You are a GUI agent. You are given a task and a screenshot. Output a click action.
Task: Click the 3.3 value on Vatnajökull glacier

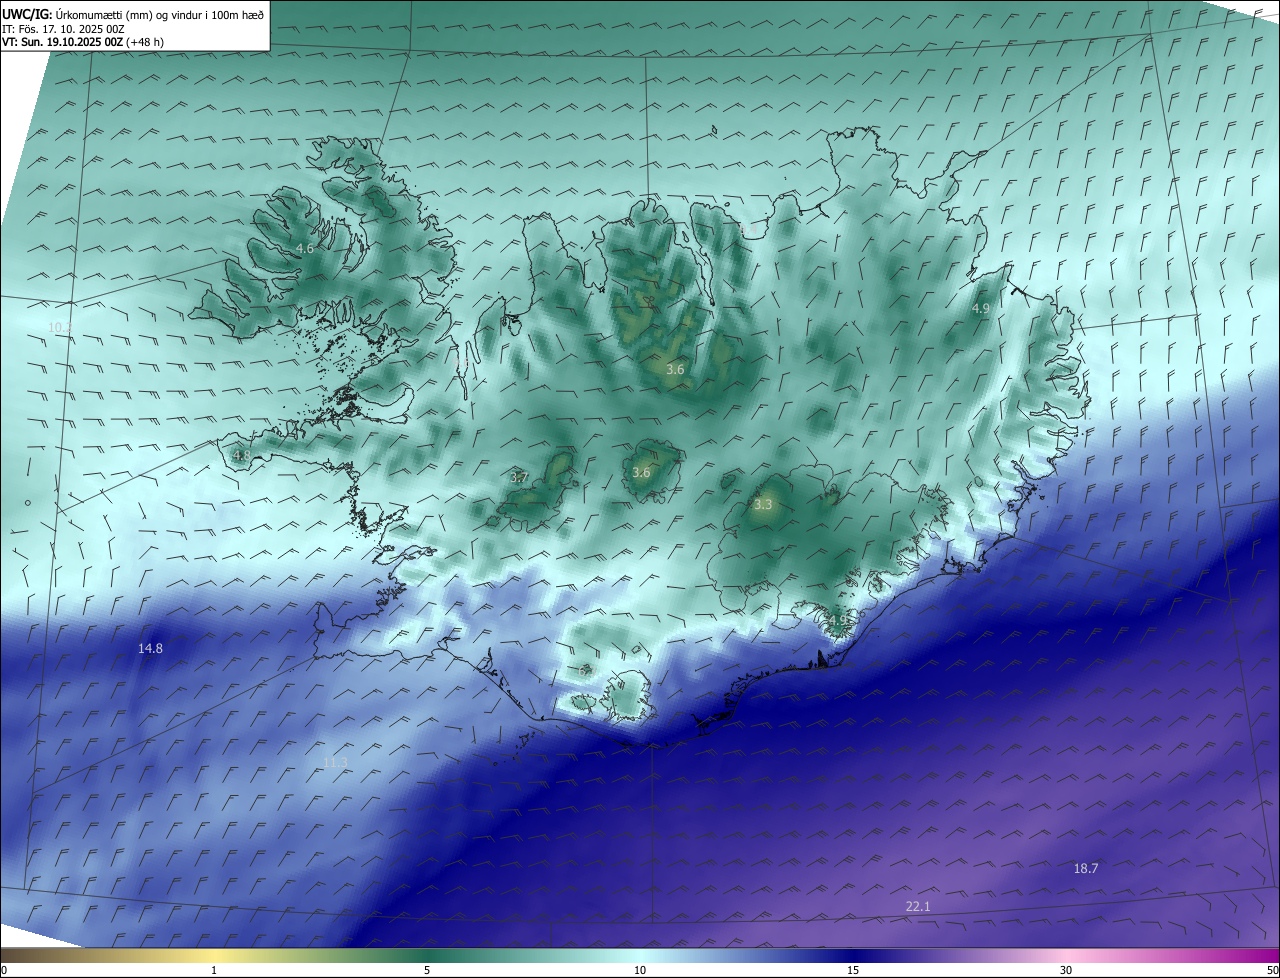pyautogui.click(x=763, y=505)
